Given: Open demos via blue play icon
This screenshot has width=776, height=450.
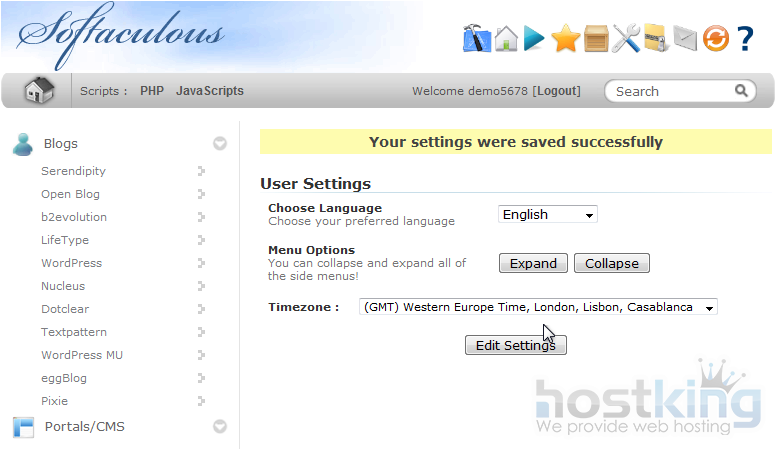Looking at the screenshot, I should [535, 38].
